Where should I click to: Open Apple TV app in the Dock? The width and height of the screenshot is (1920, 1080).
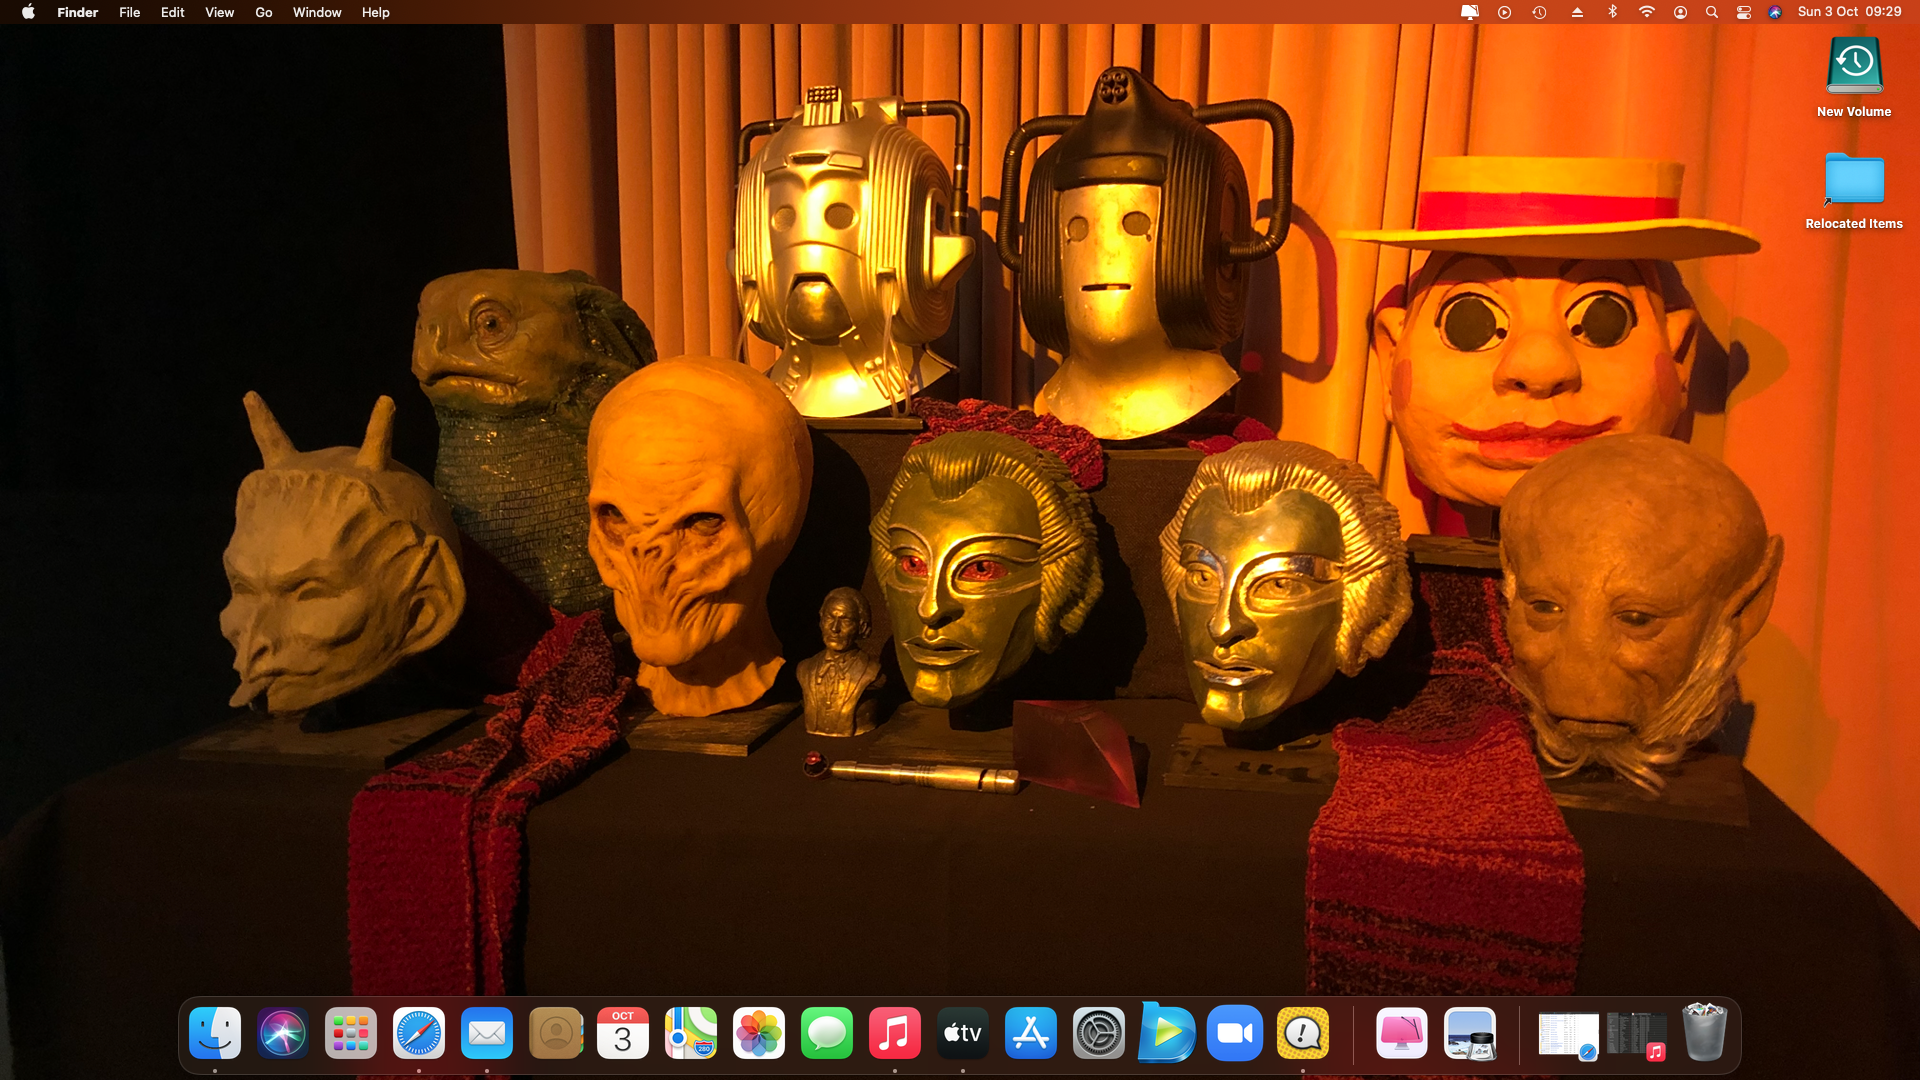click(963, 1033)
